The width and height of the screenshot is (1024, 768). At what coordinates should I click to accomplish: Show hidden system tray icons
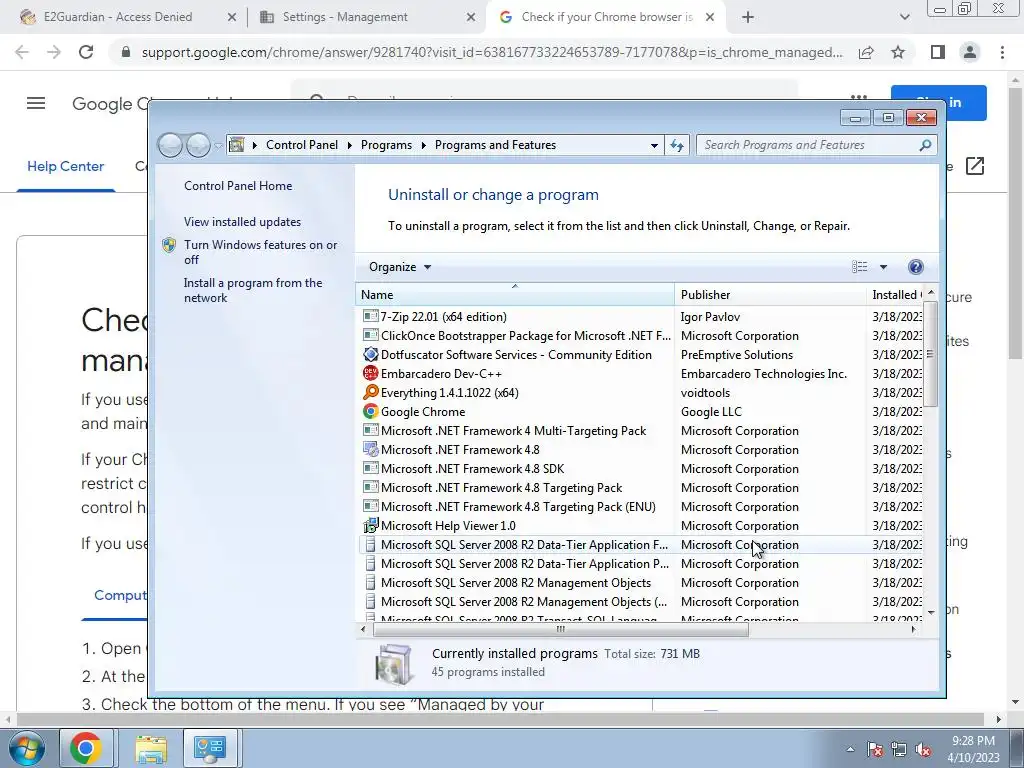pyautogui.click(x=850, y=750)
